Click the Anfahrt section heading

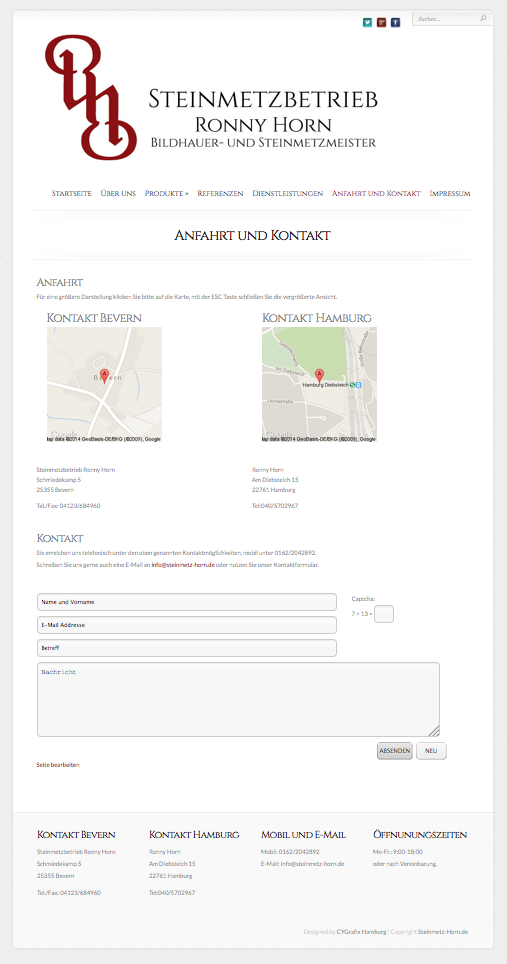pos(60,283)
